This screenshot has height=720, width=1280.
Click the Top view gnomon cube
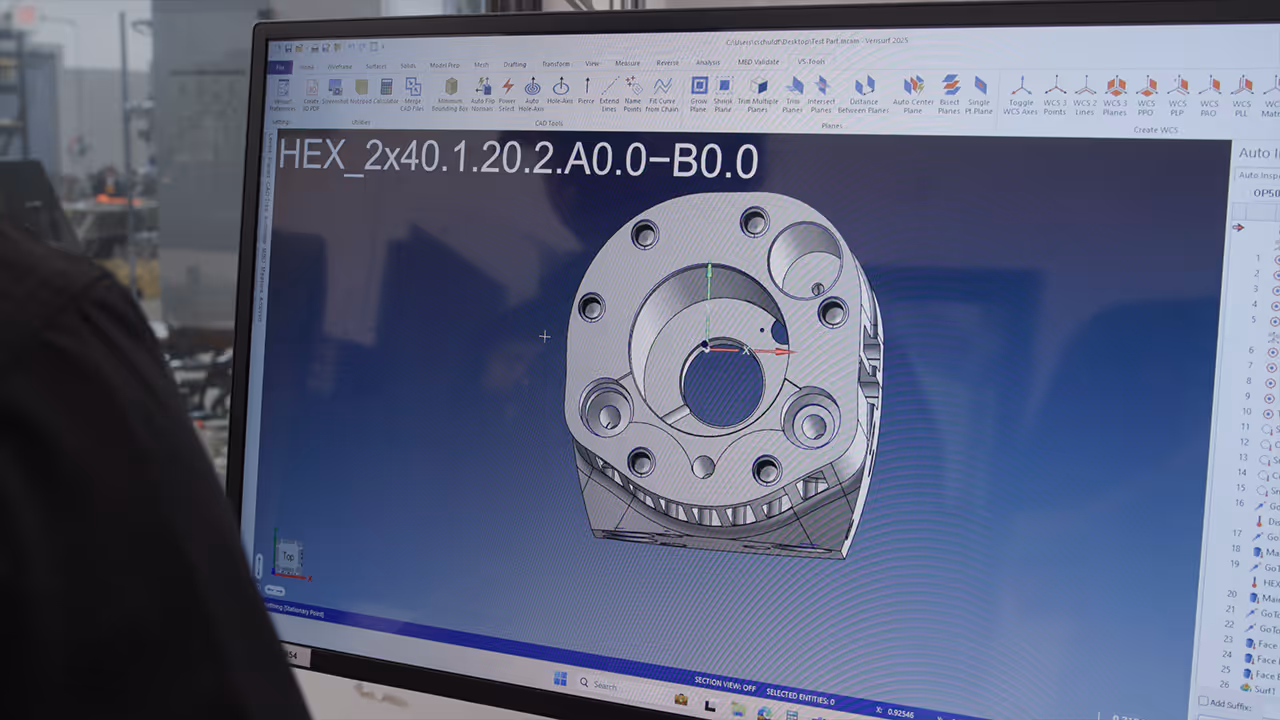(288, 556)
